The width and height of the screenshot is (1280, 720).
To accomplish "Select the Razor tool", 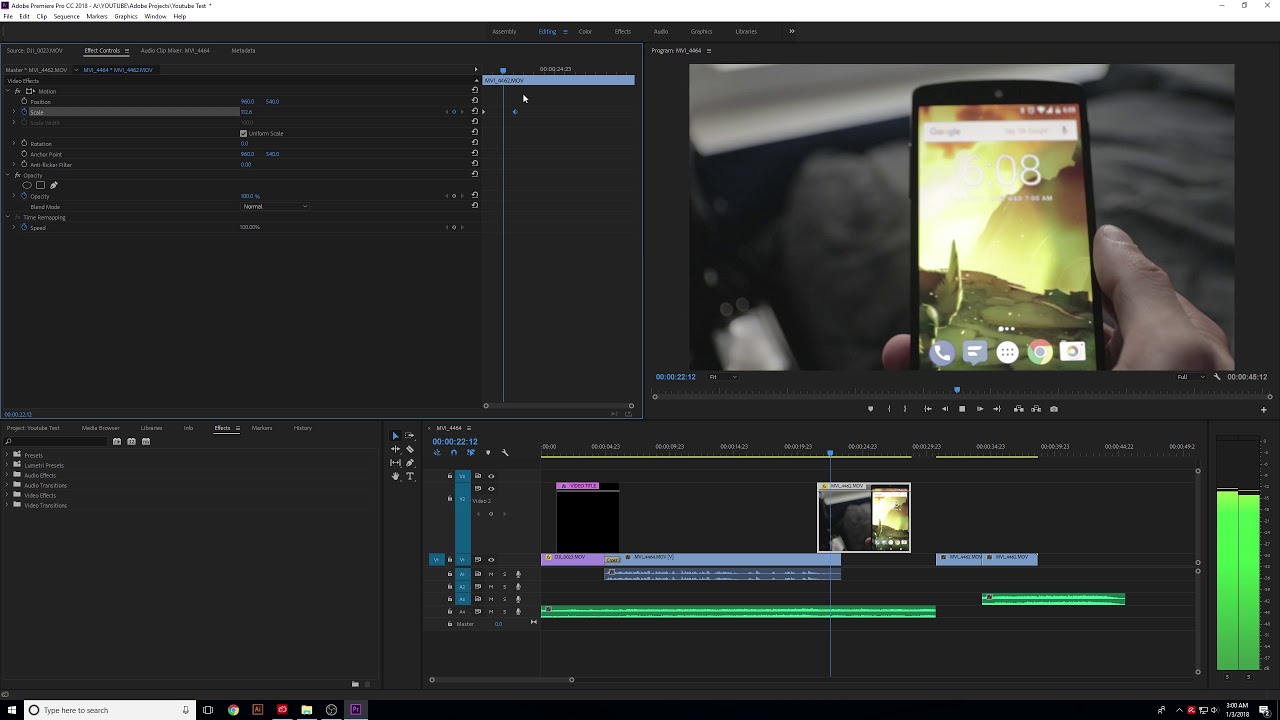I will coord(410,449).
